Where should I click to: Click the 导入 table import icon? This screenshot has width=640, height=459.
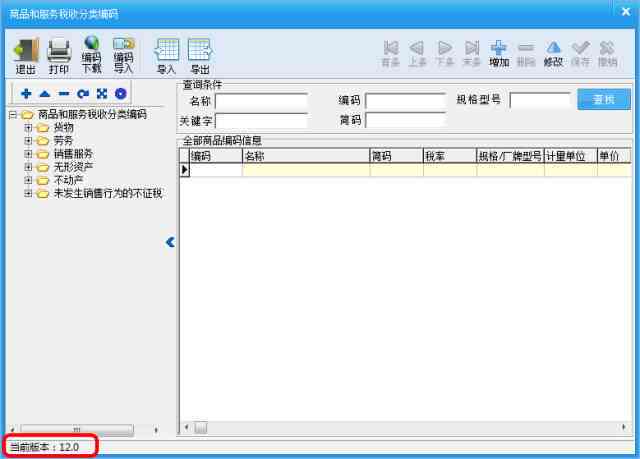[167, 56]
